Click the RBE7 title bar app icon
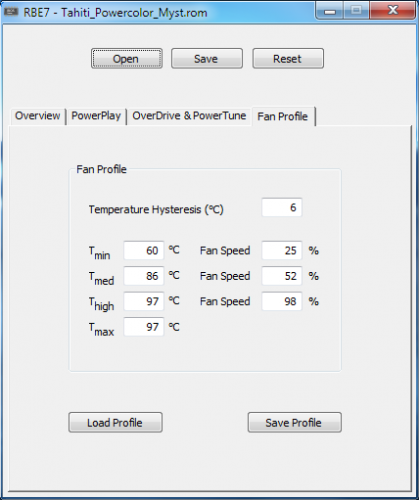The height and width of the screenshot is (500, 419). tap(10, 12)
